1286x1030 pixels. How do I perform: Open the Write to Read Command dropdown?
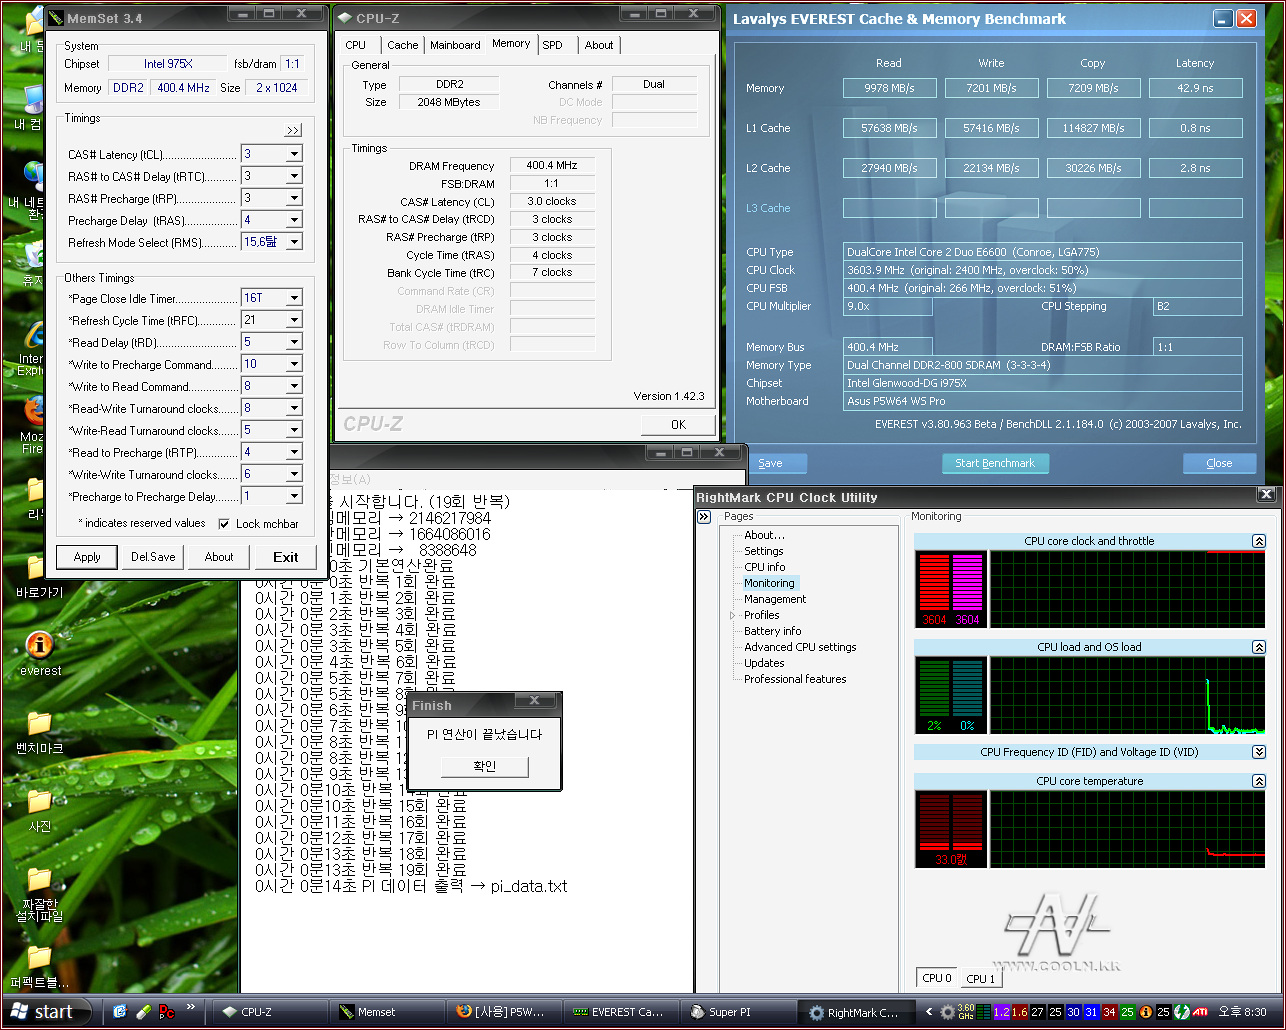pyautogui.click(x=294, y=386)
